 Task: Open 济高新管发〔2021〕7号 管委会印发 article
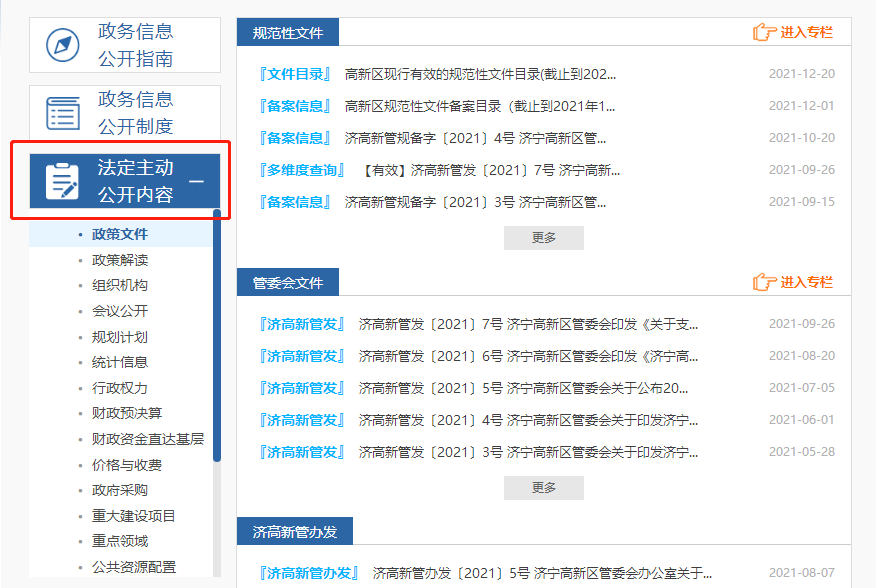[x=528, y=324]
